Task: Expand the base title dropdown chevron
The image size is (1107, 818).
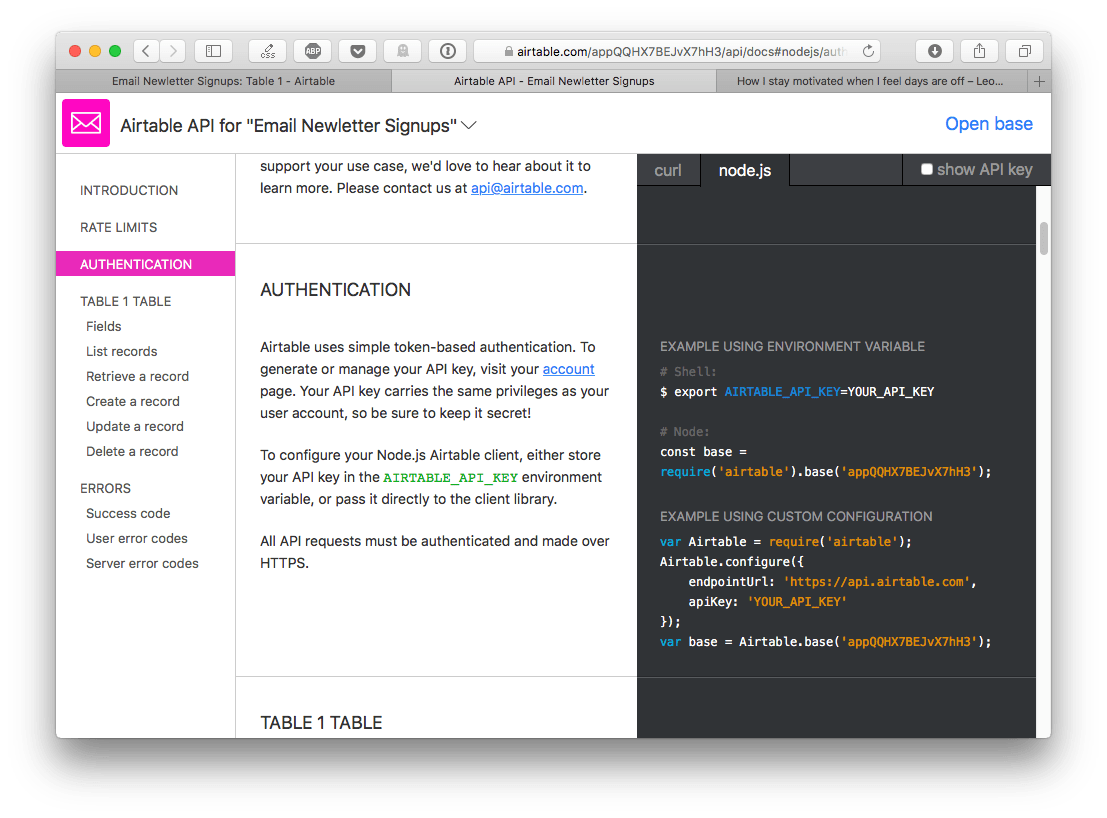Action: [469, 126]
